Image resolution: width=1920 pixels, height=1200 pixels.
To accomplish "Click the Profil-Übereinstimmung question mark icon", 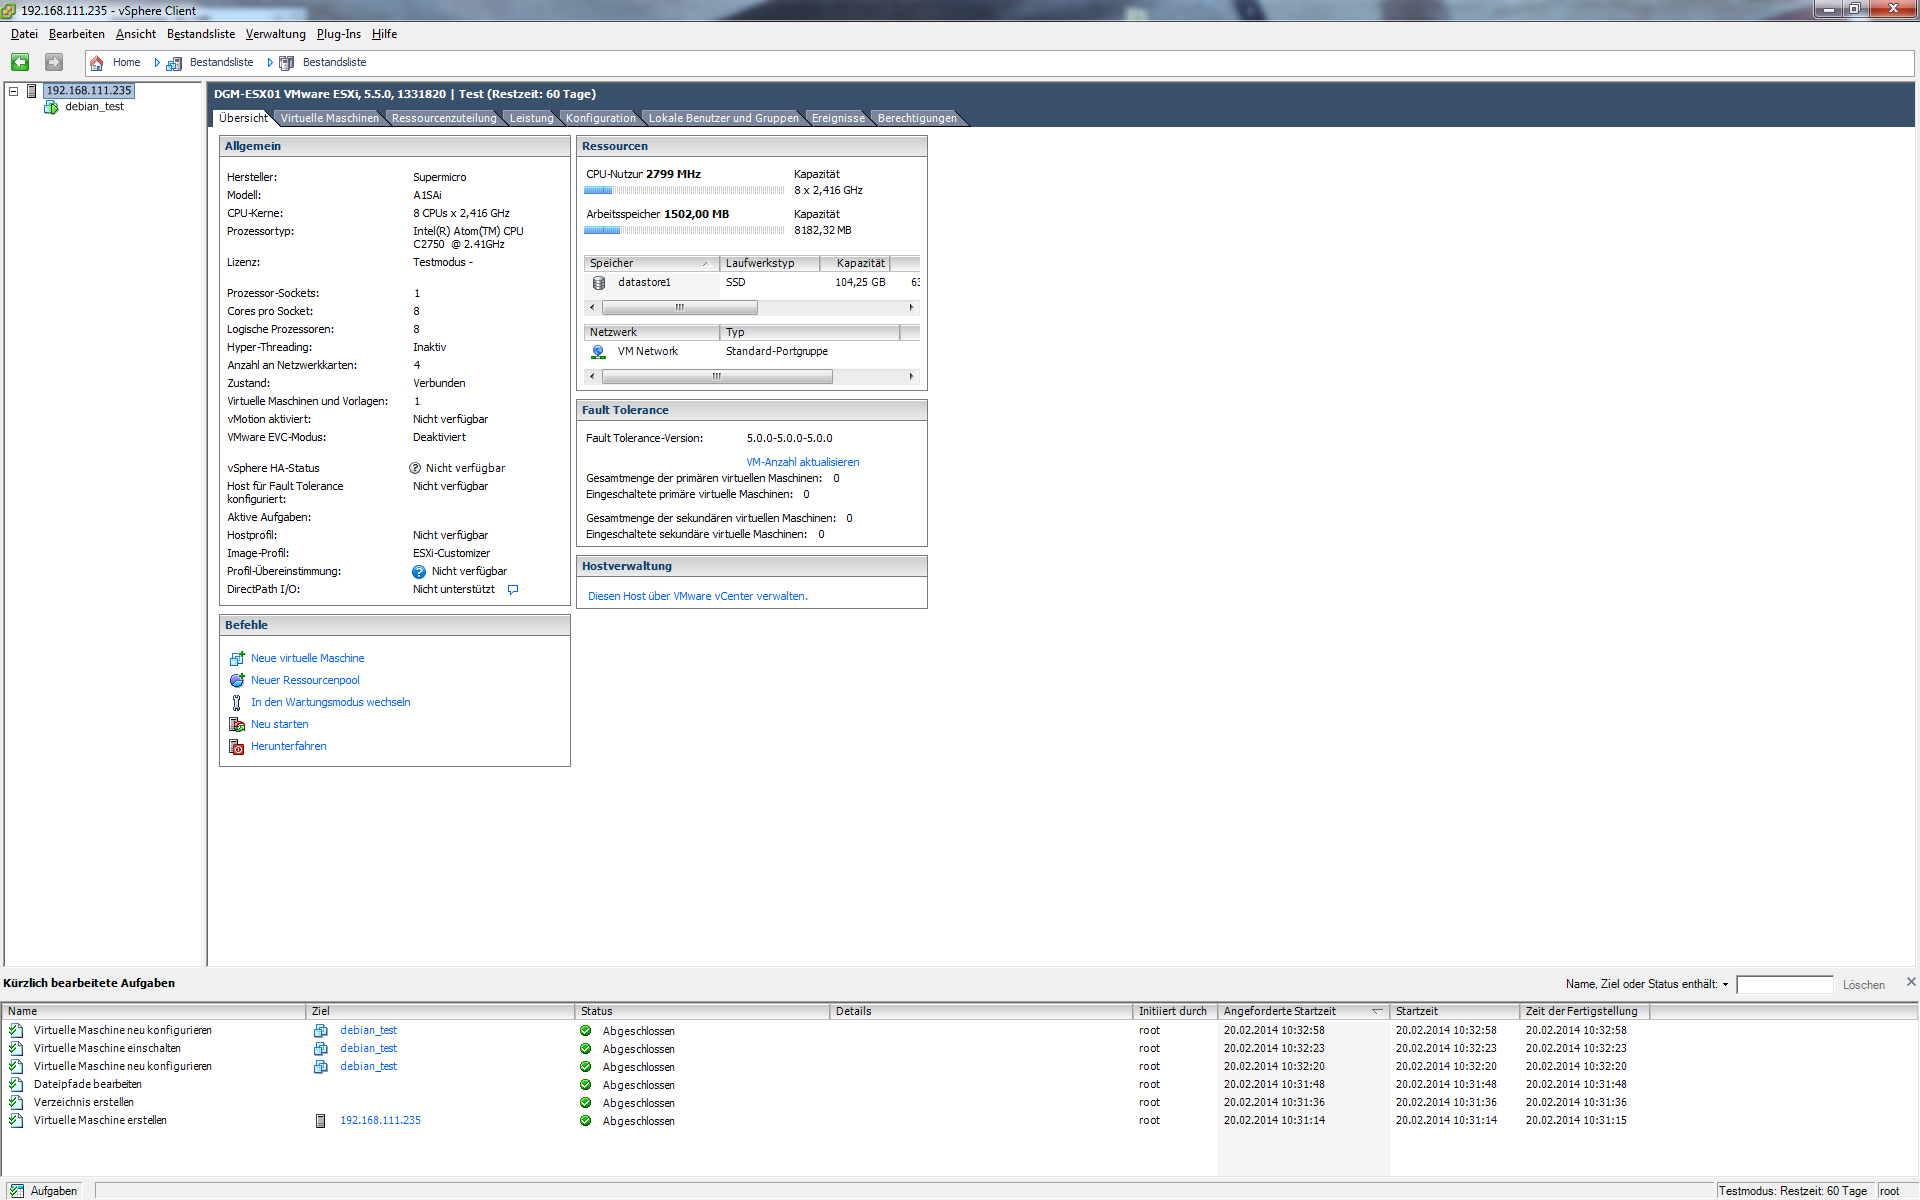I will click(x=419, y=572).
